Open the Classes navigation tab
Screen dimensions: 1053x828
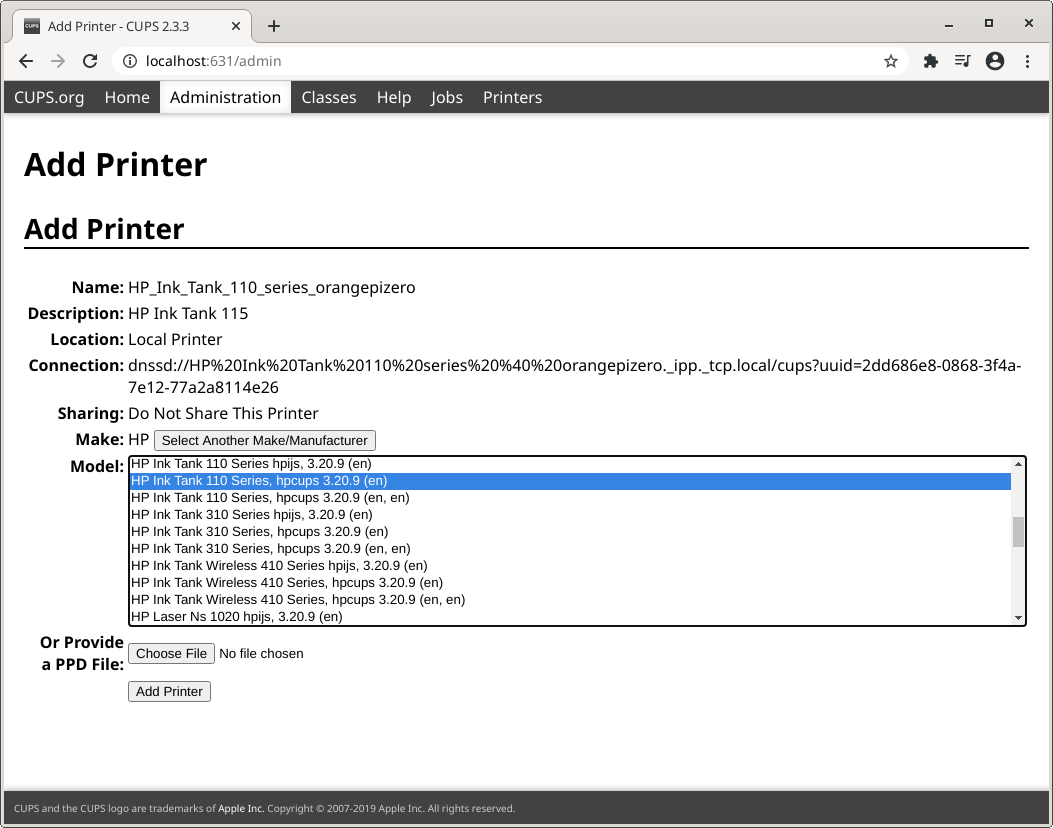pyautogui.click(x=329, y=97)
